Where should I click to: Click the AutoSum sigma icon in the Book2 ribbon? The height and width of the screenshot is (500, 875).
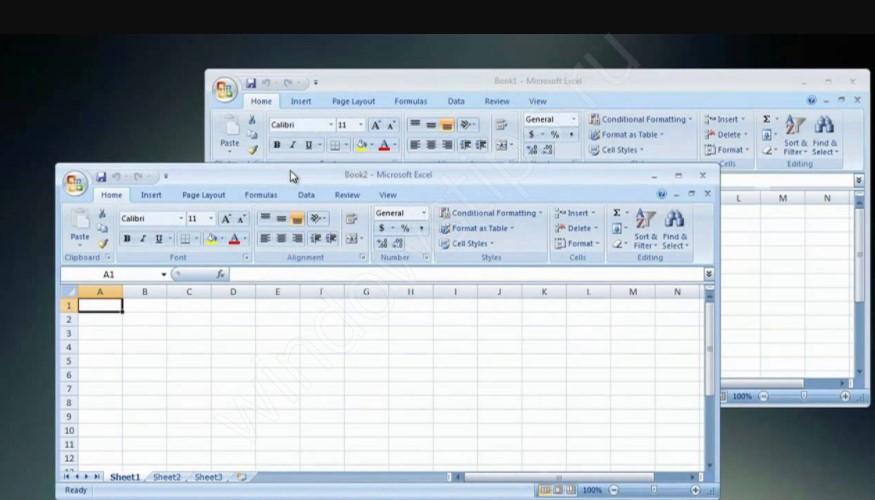click(616, 213)
